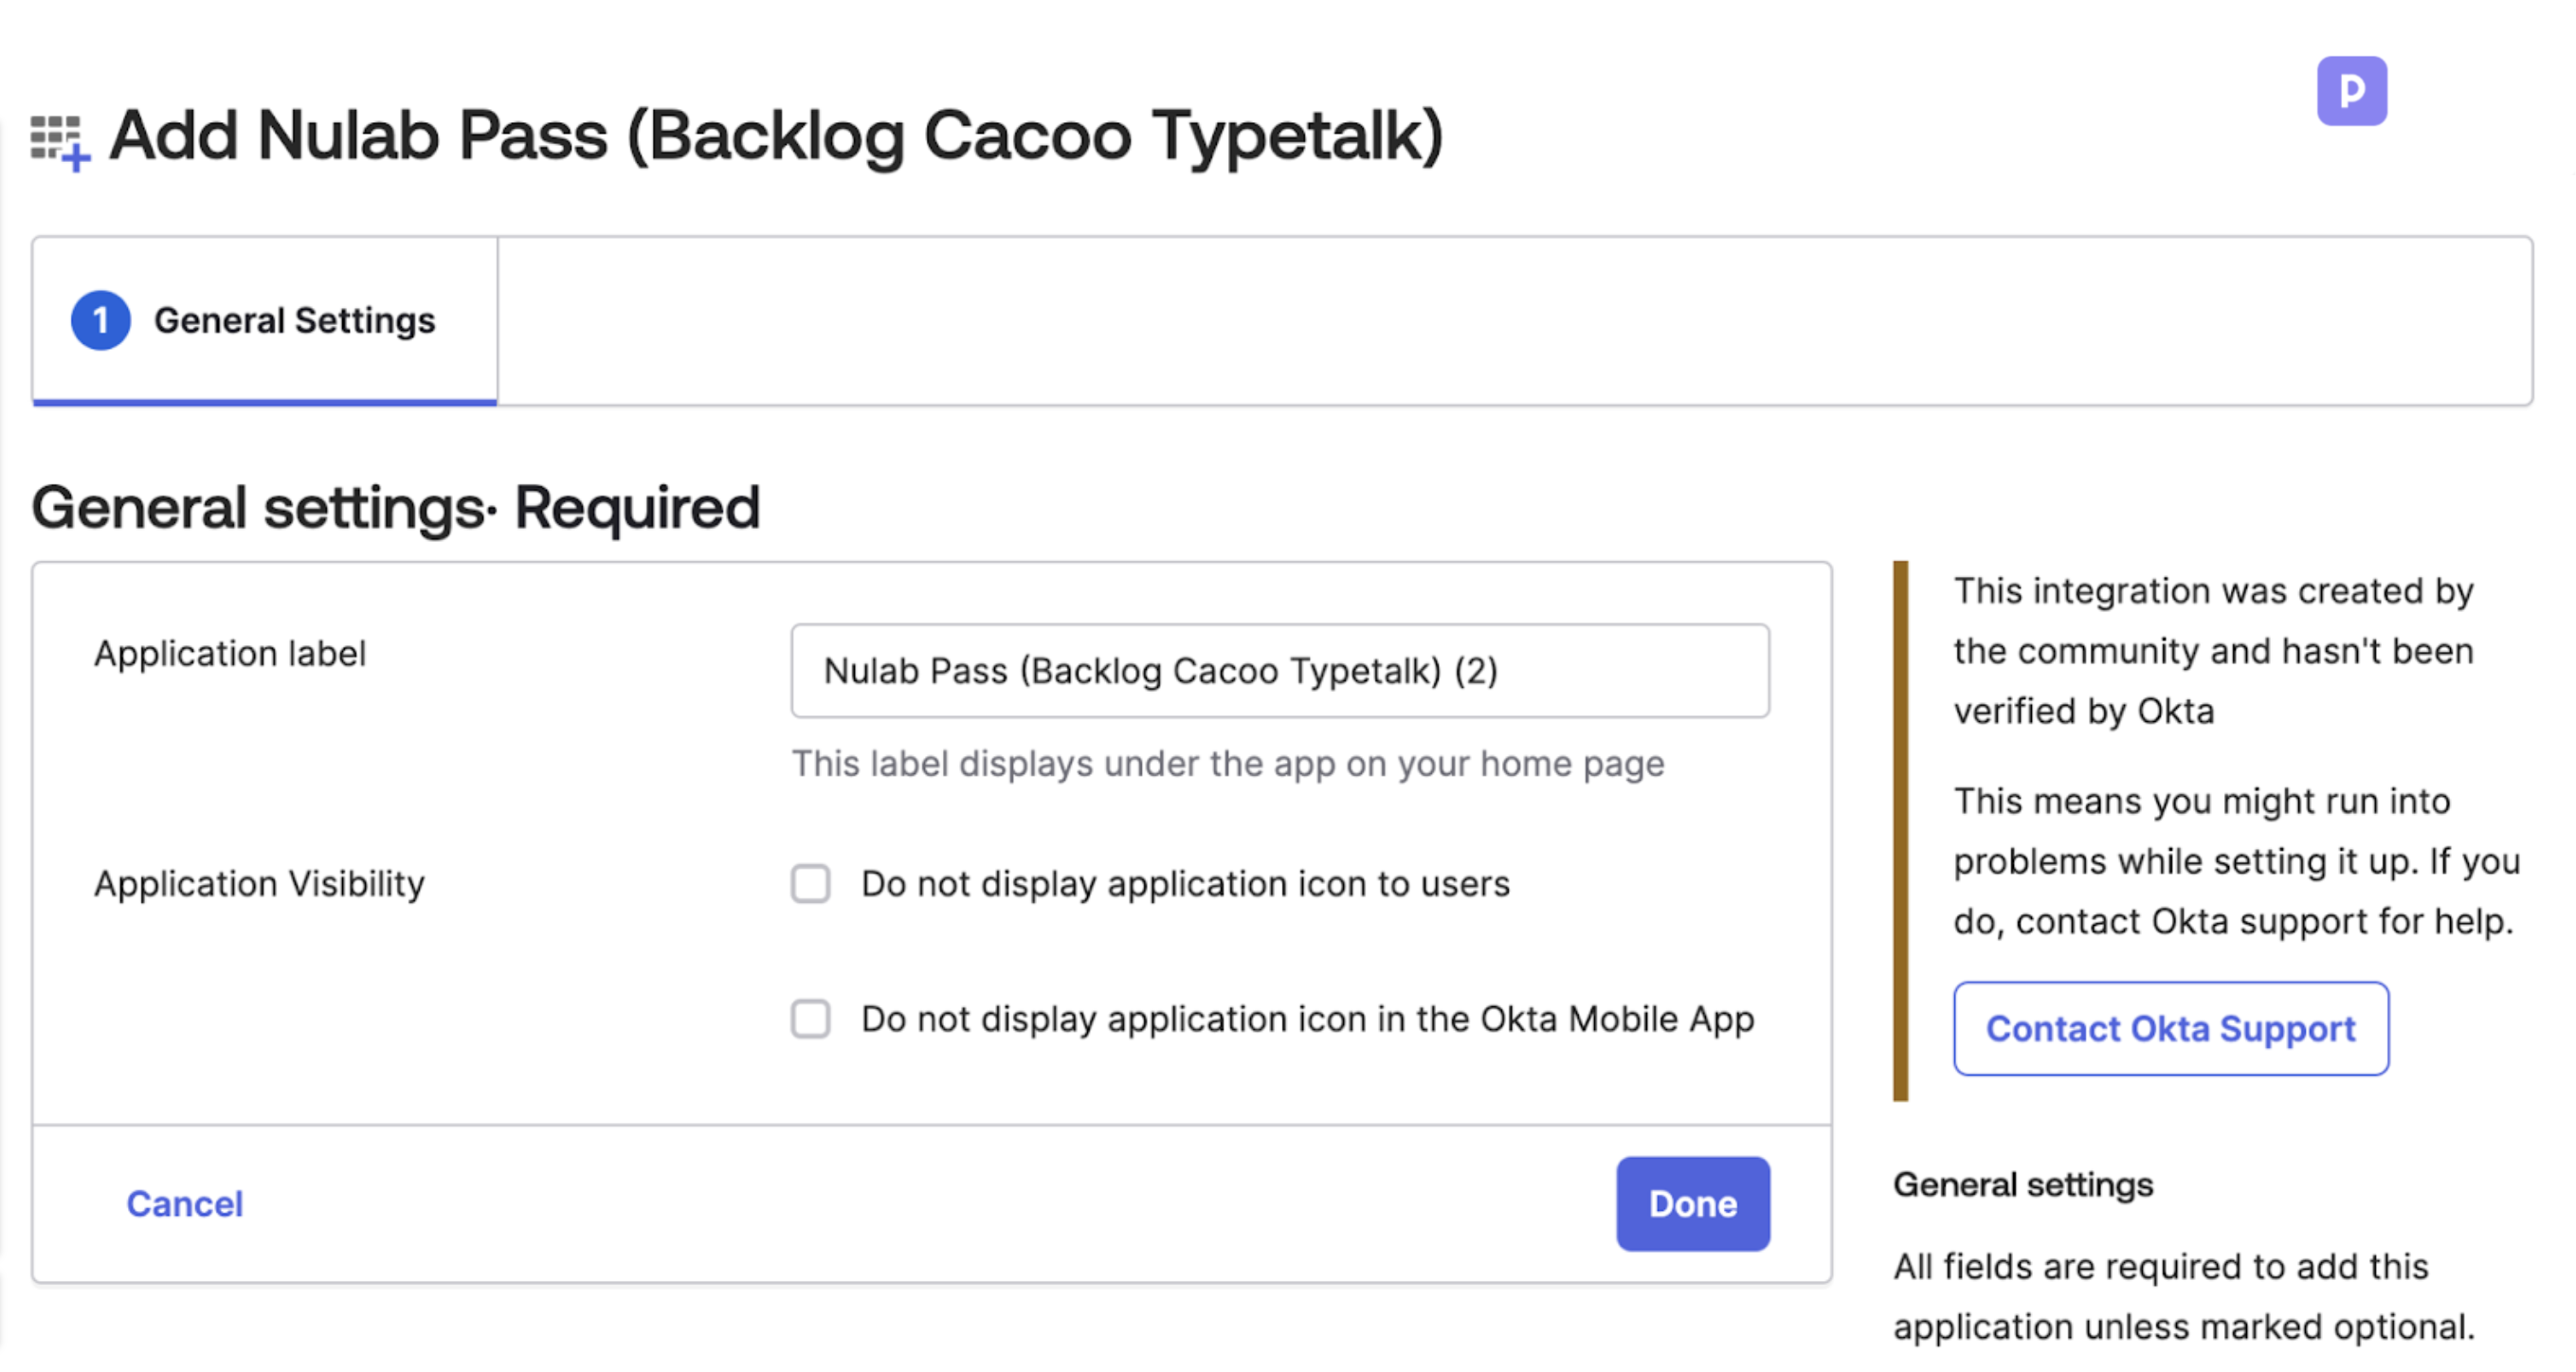Click the 'Application label' field caption
Image resolution: width=2576 pixels, height=1372 pixels.
click(x=230, y=654)
